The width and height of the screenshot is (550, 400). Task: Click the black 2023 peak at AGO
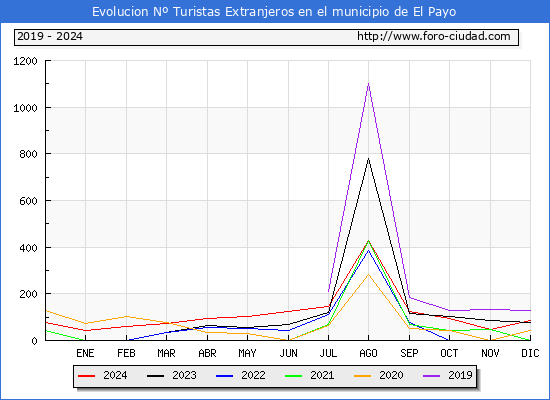(368, 159)
